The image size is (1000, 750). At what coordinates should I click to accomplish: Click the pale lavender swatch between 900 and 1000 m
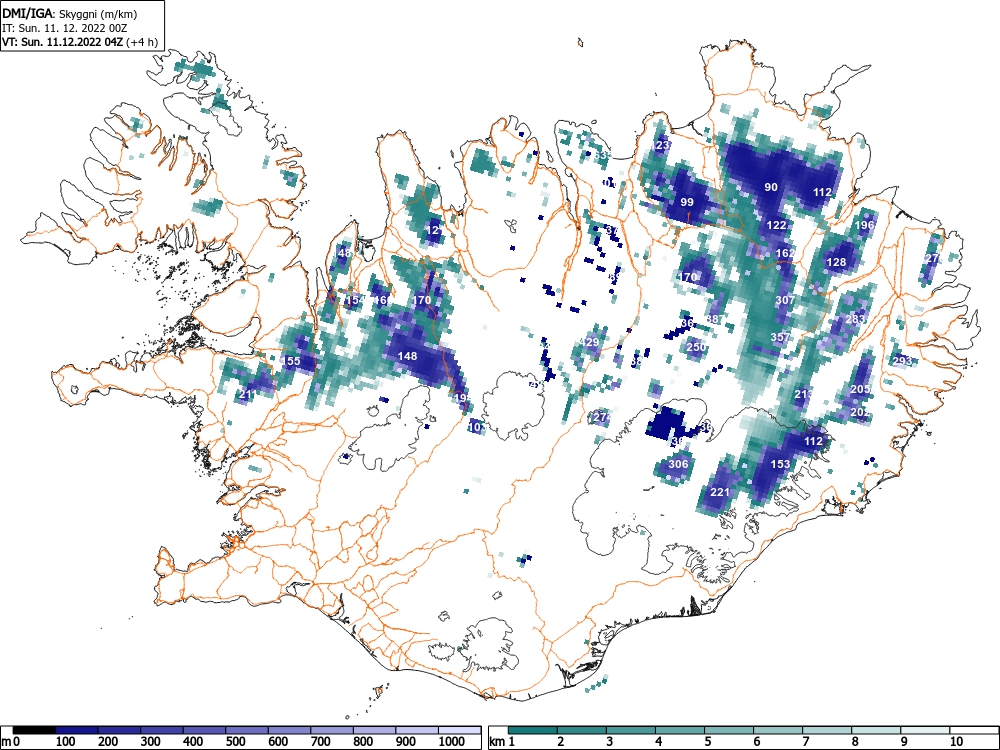coord(417,730)
